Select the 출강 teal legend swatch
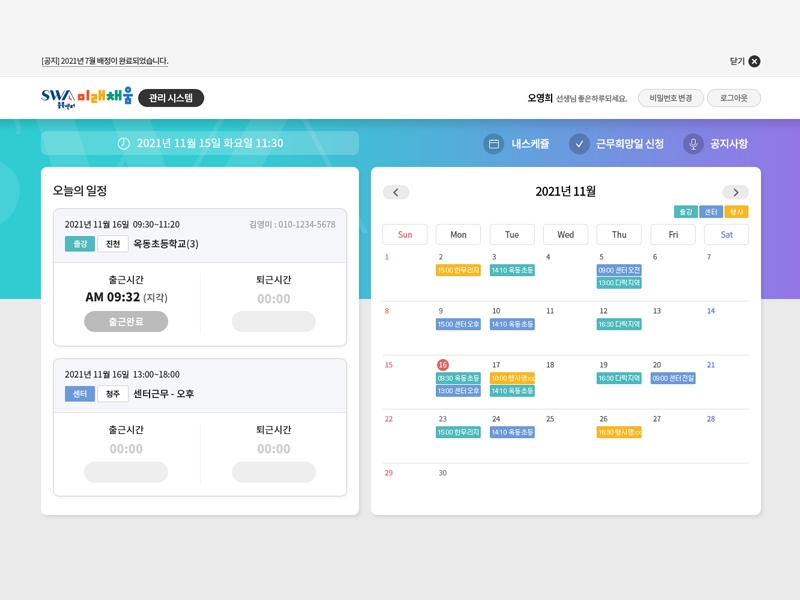The height and width of the screenshot is (600, 800). click(x=686, y=212)
